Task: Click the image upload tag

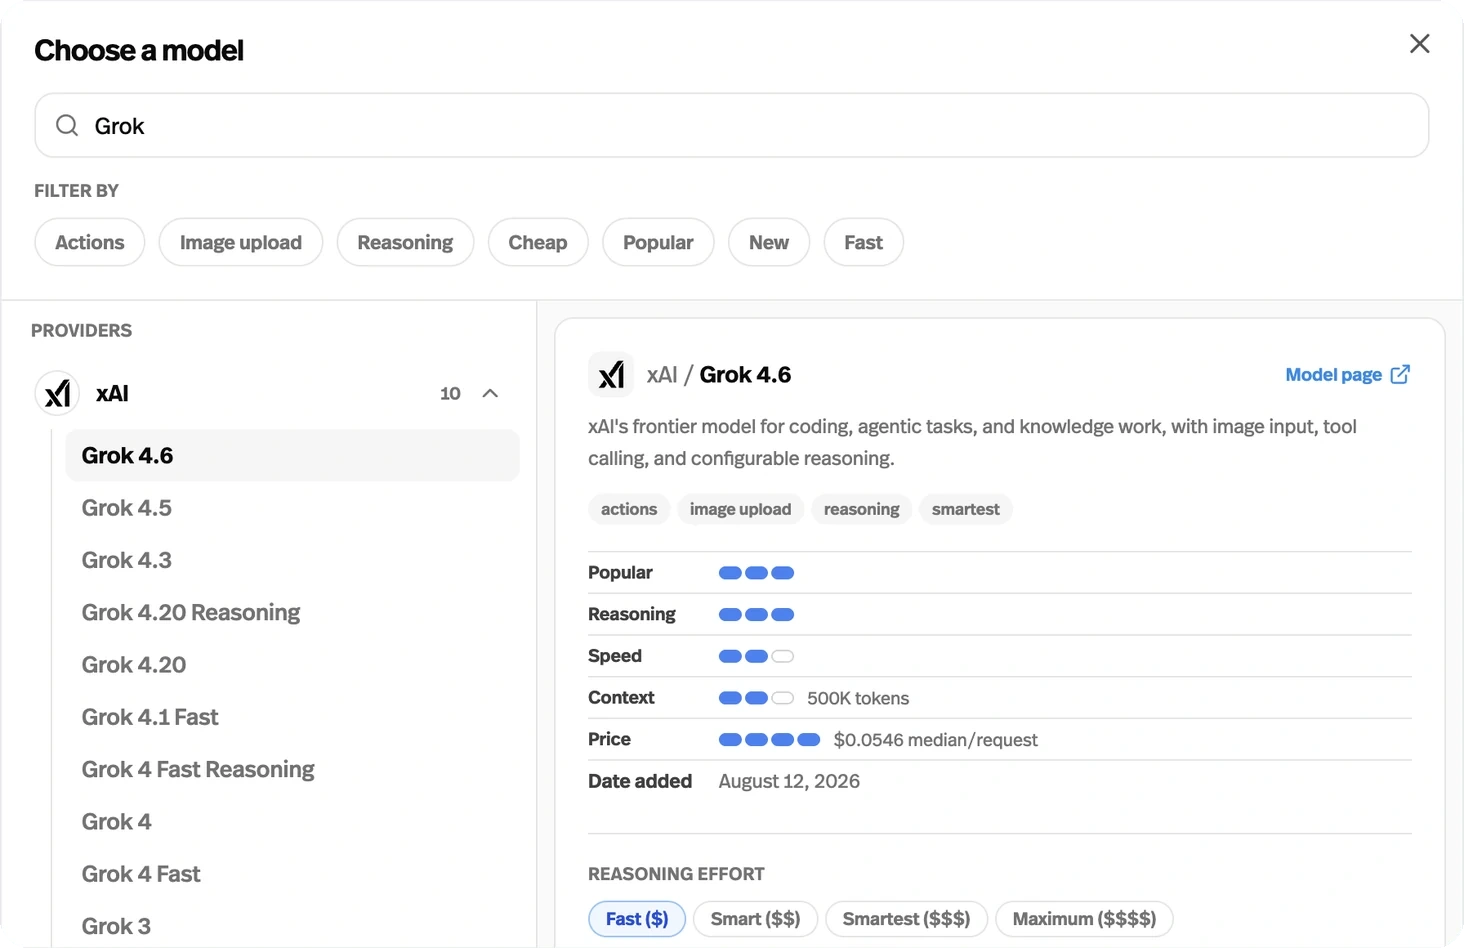Action: 740,509
